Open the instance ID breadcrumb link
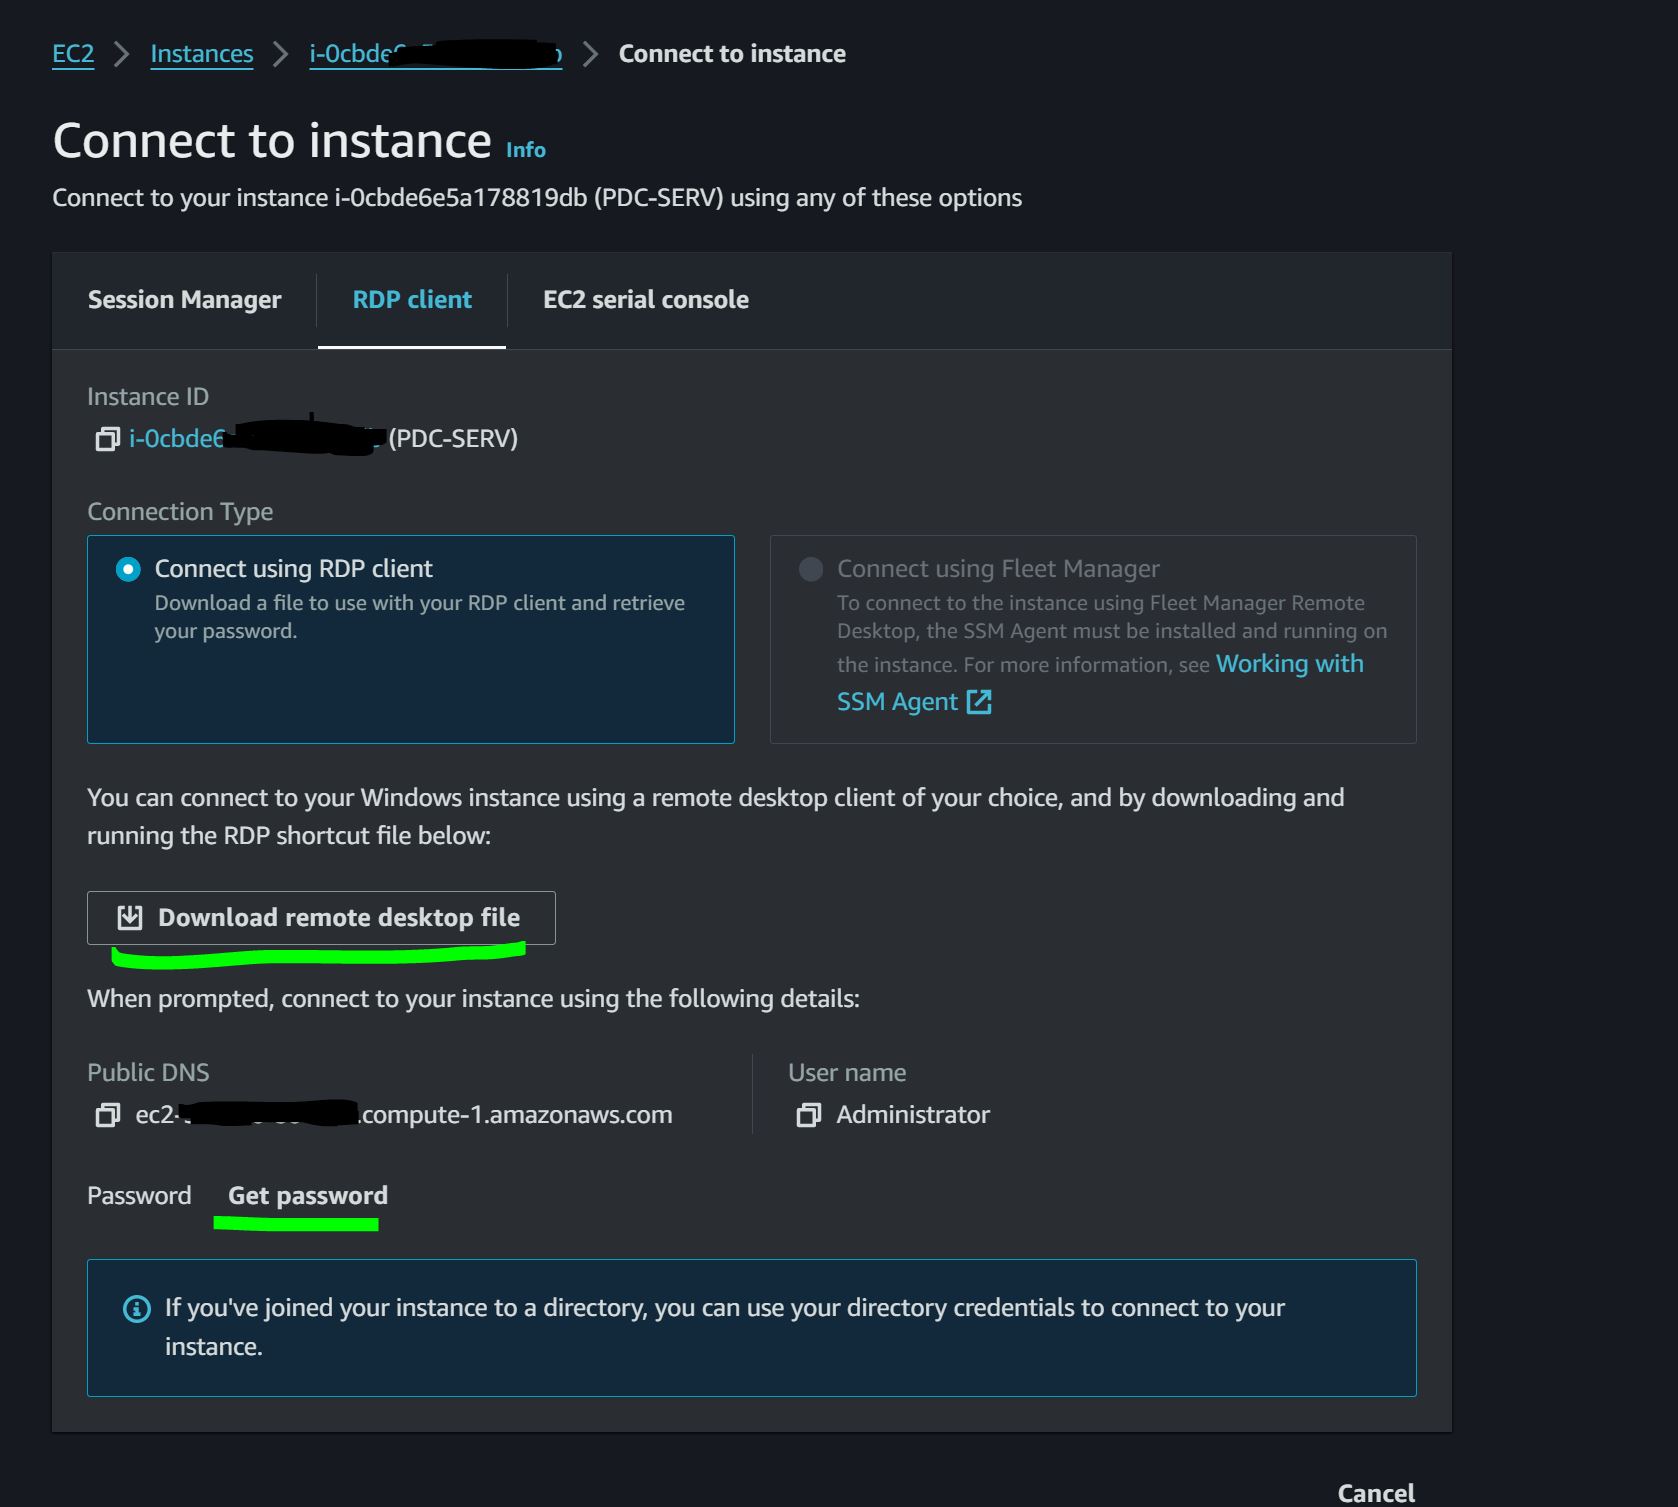Image resolution: width=1678 pixels, height=1507 pixels. pyautogui.click(x=436, y=54)
